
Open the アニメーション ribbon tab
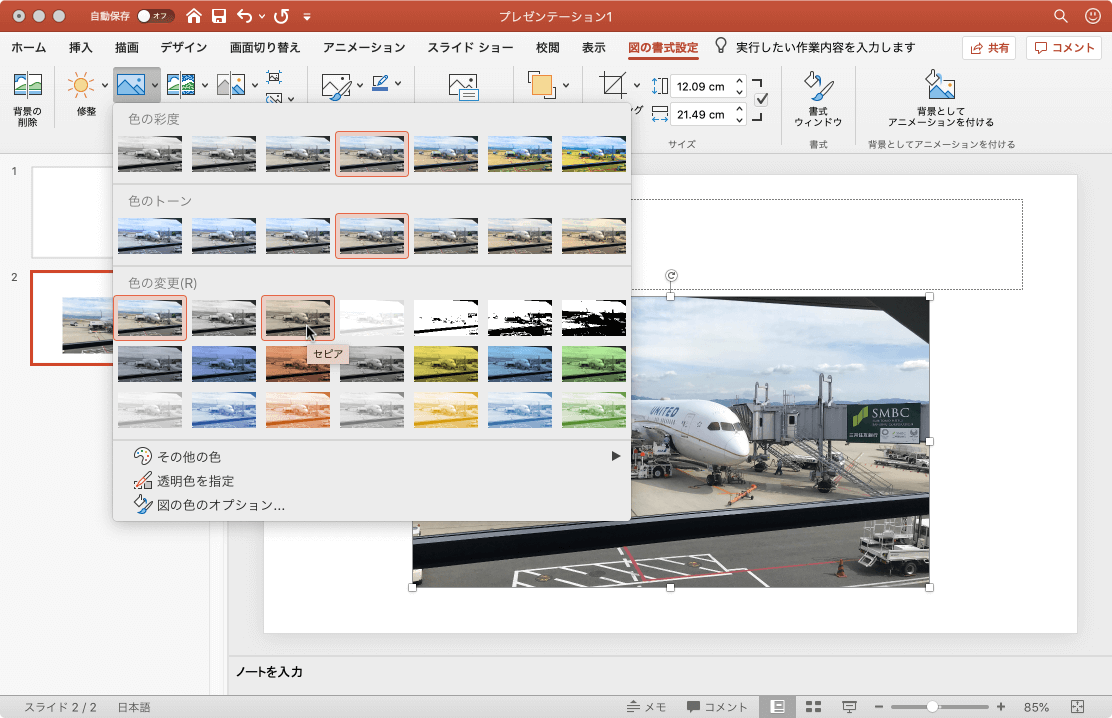pyautogui.click(x=364, y=48)
